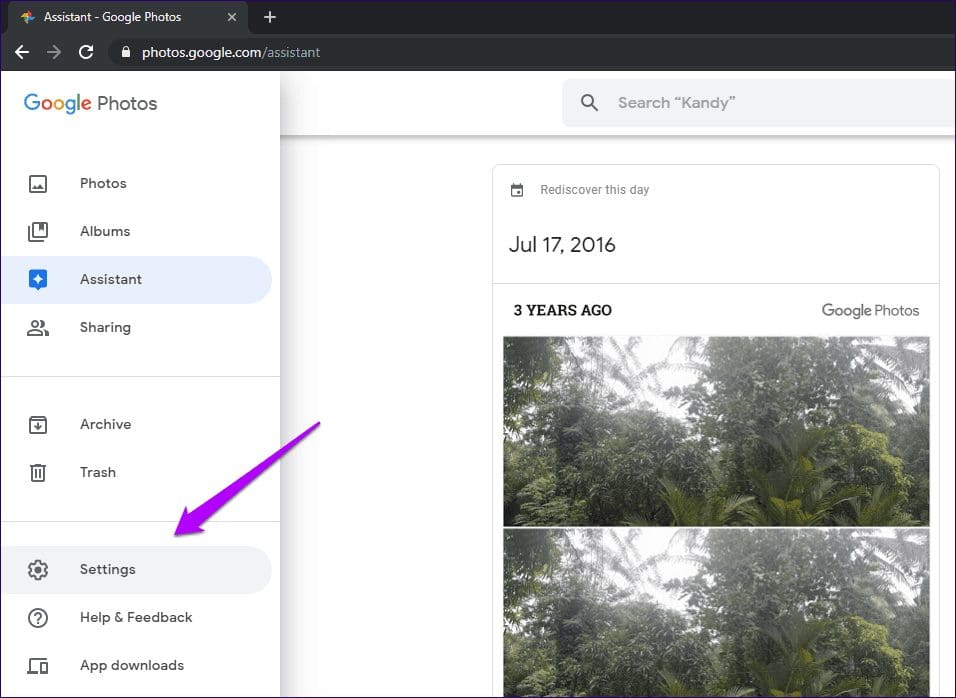
Task: Open App downloads link
Action: pyautogui.click(x=137, y=666)
